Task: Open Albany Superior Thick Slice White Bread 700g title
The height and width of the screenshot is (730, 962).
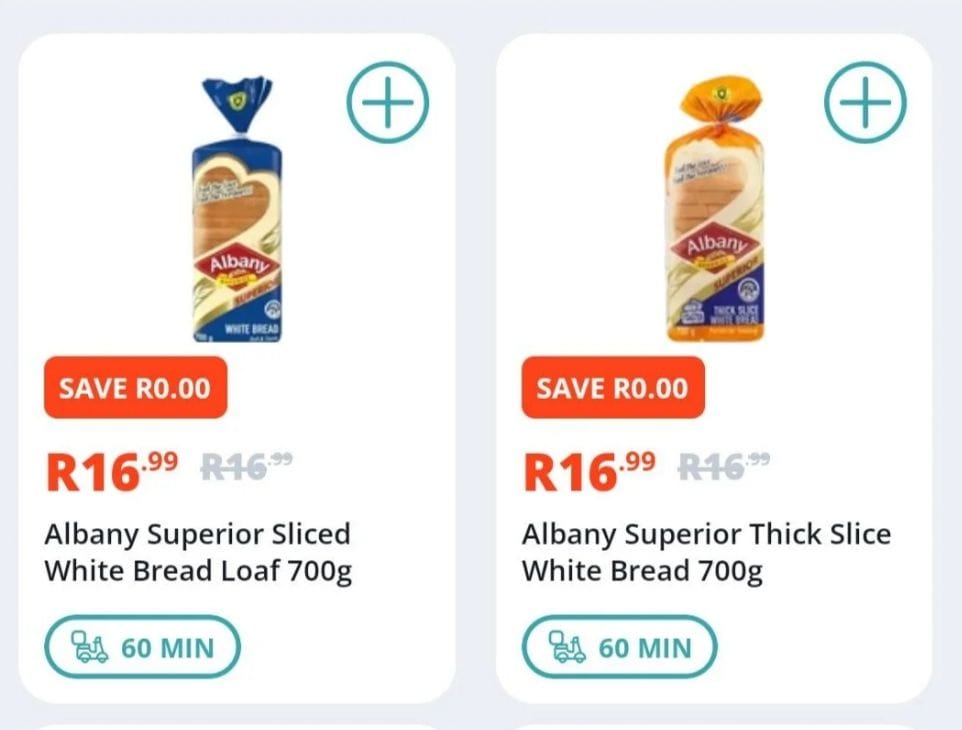Action: 706,552
